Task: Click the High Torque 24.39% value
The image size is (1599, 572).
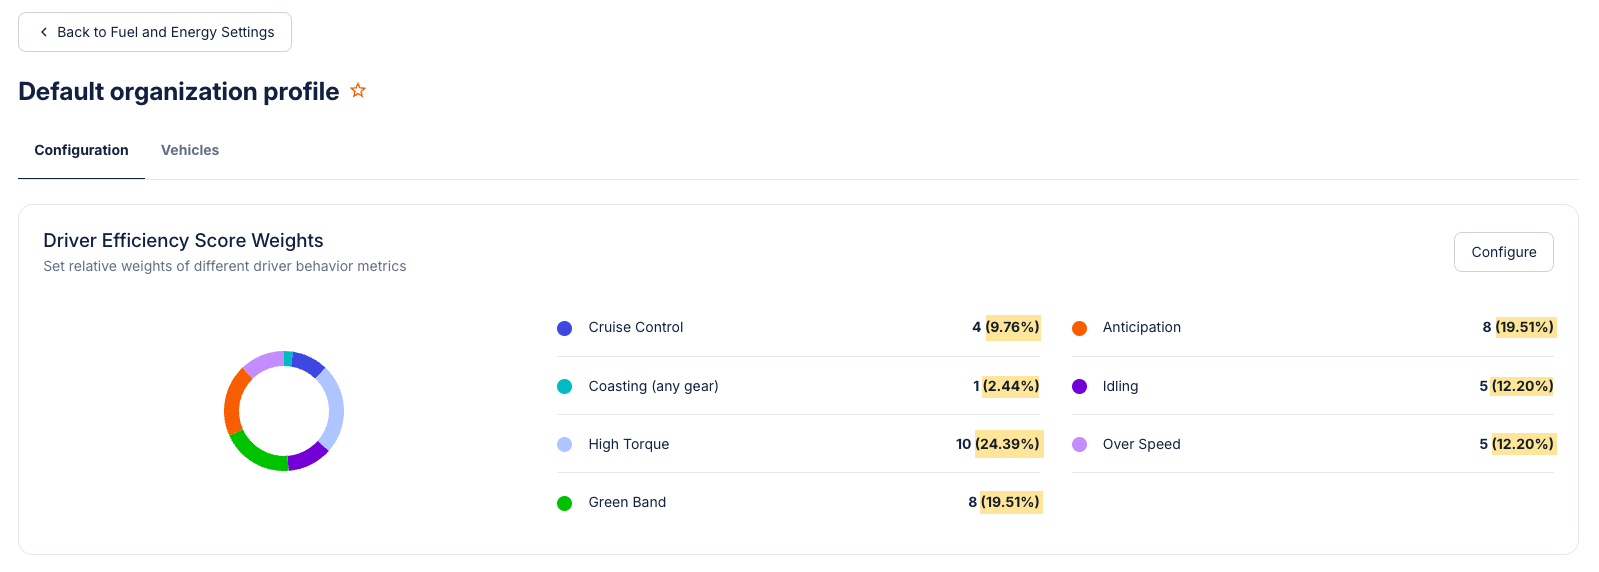Action: pyautogui.click(x=1007, y=444)
